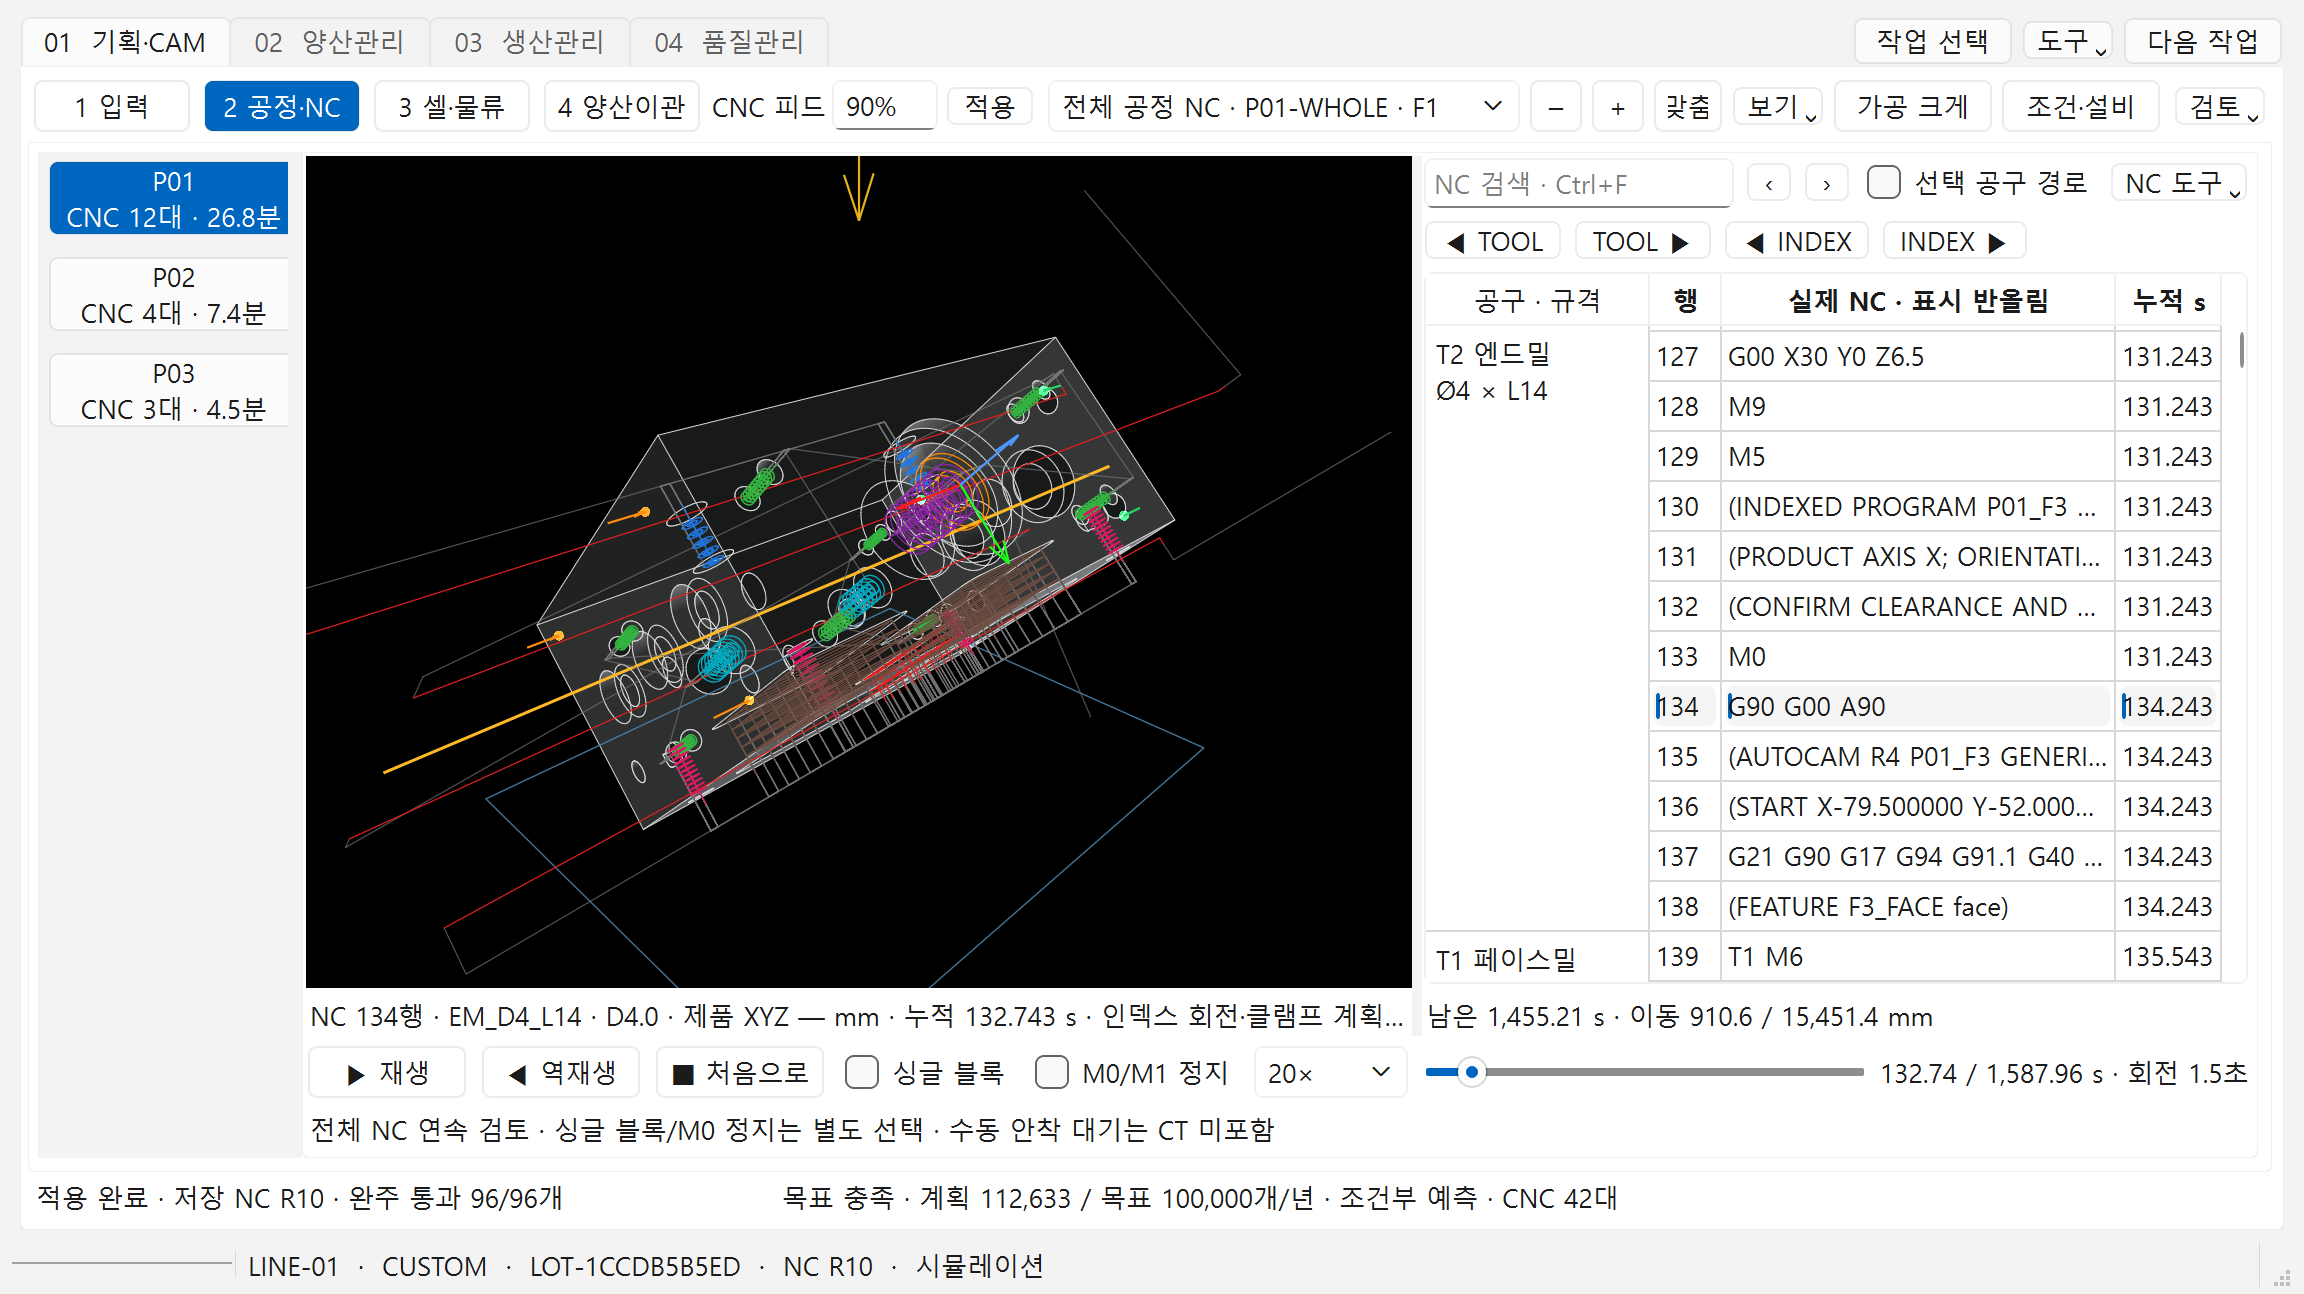
Task: Open the 3 셀·물류 step tab
Action: coord(451,107)
